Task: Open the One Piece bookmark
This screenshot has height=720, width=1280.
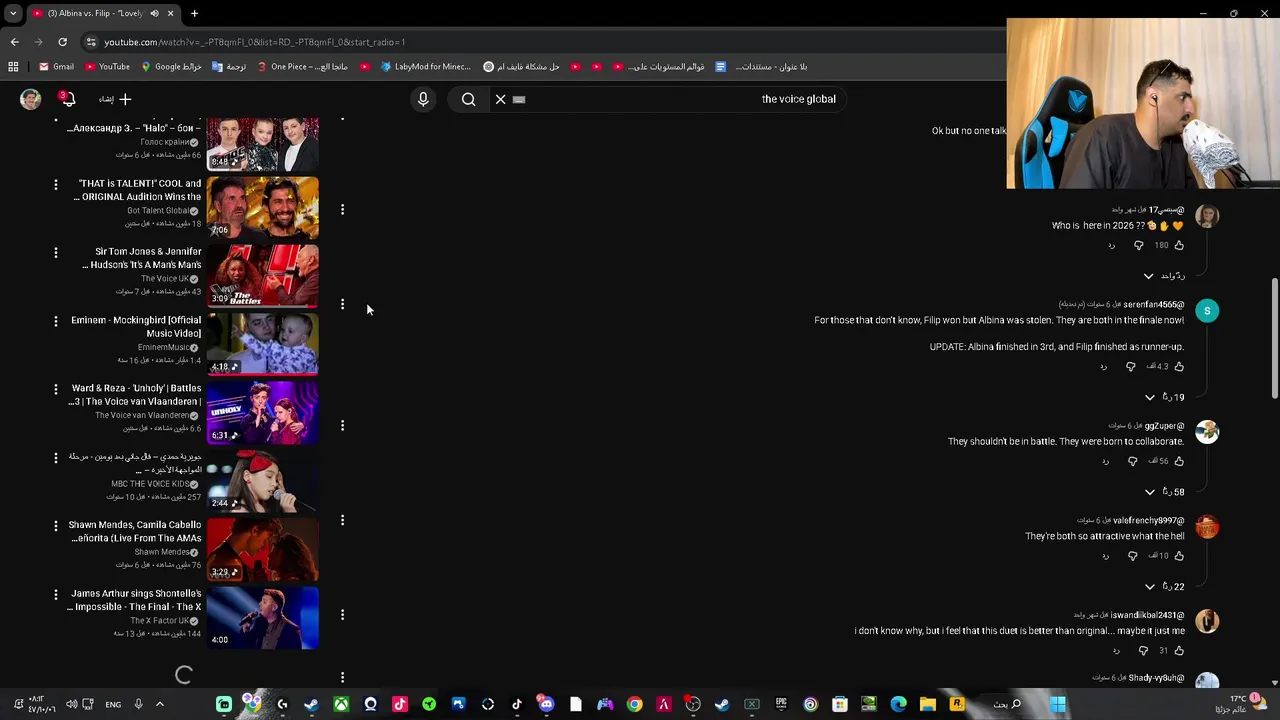Action: tap(303, 67)
